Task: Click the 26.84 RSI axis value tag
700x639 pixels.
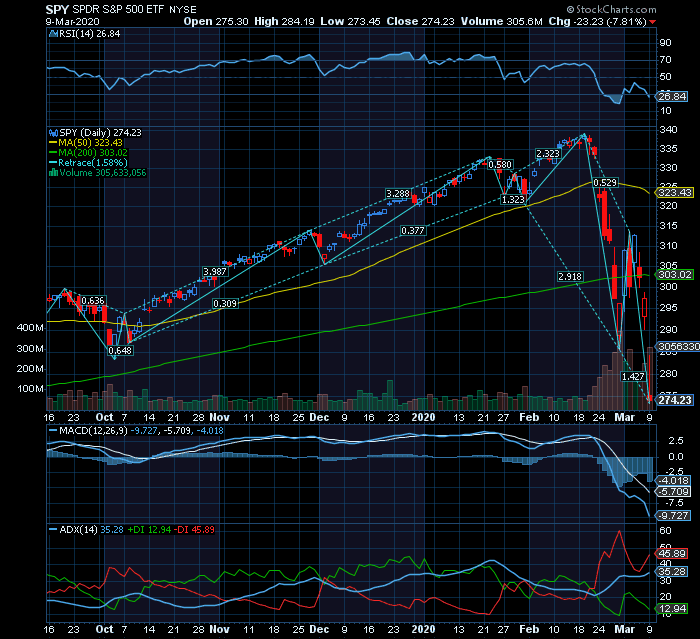Action: pyautogui.click(x=672, y=96)
